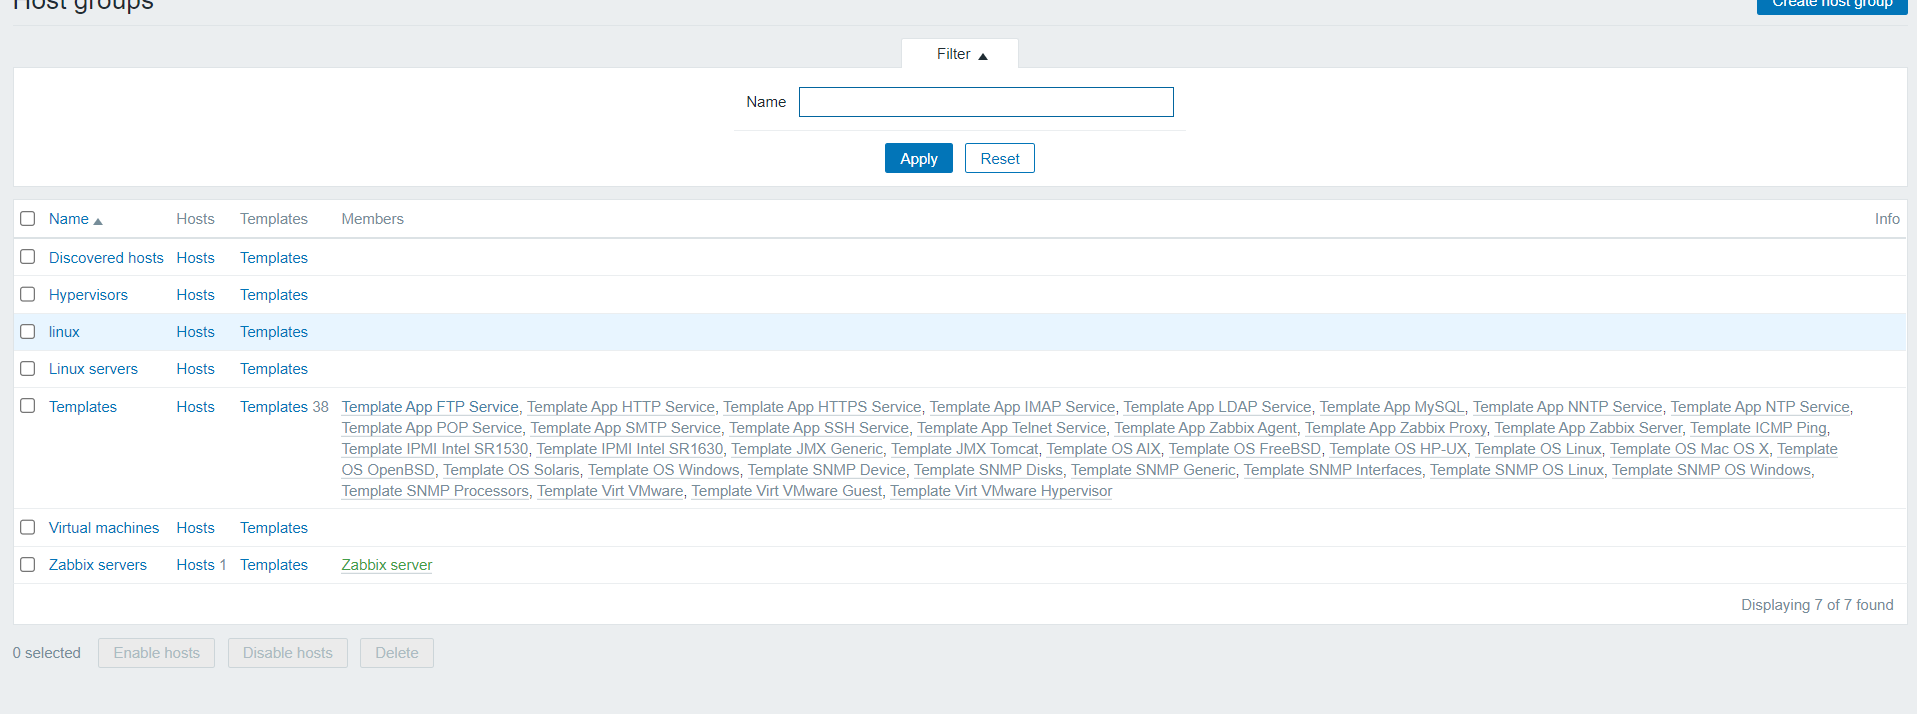Image resolution: width=1917 pixels, height=714 pixels.
Task: Open Hosts link for Zabbix servers
Action: (195, 565)
